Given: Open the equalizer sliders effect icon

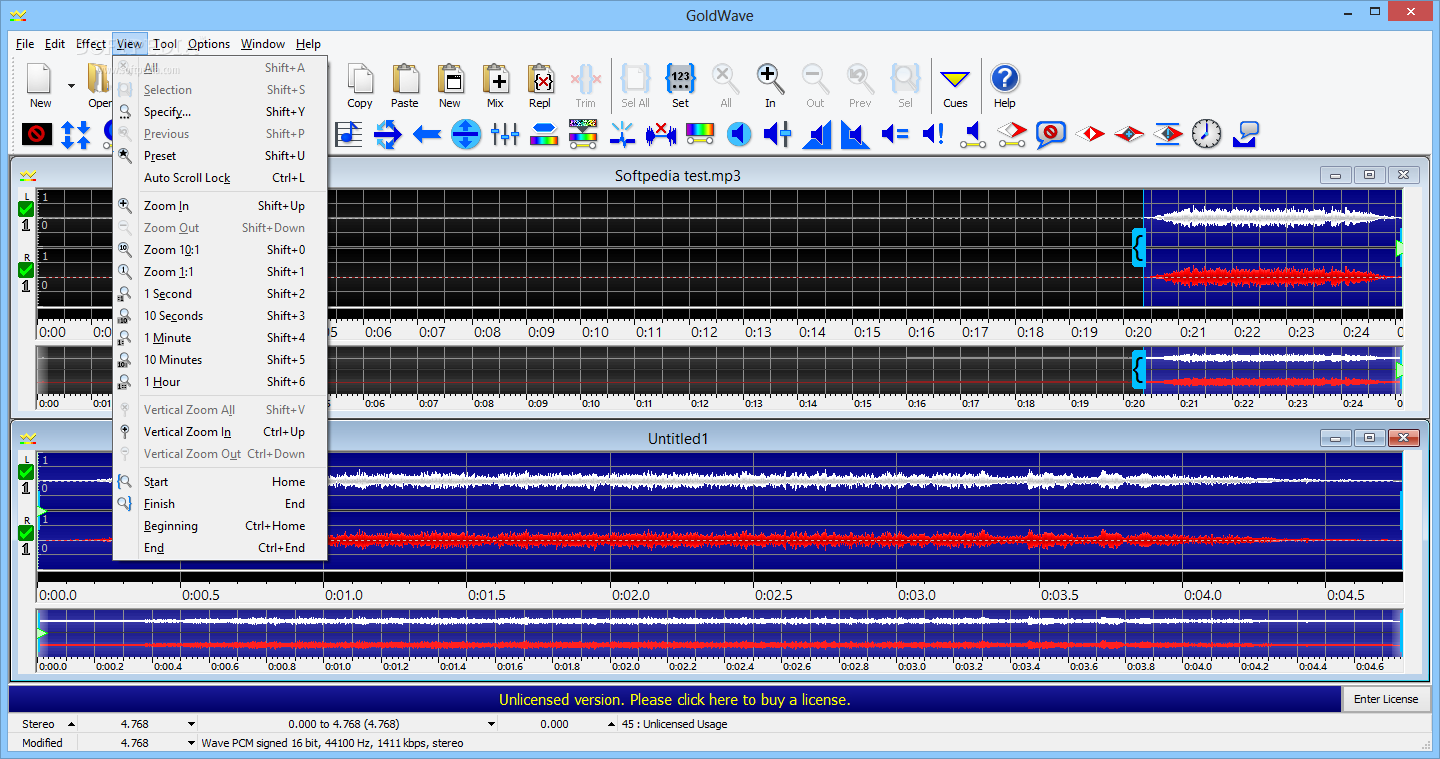Looking at the screenshot, I should point(505,134).
